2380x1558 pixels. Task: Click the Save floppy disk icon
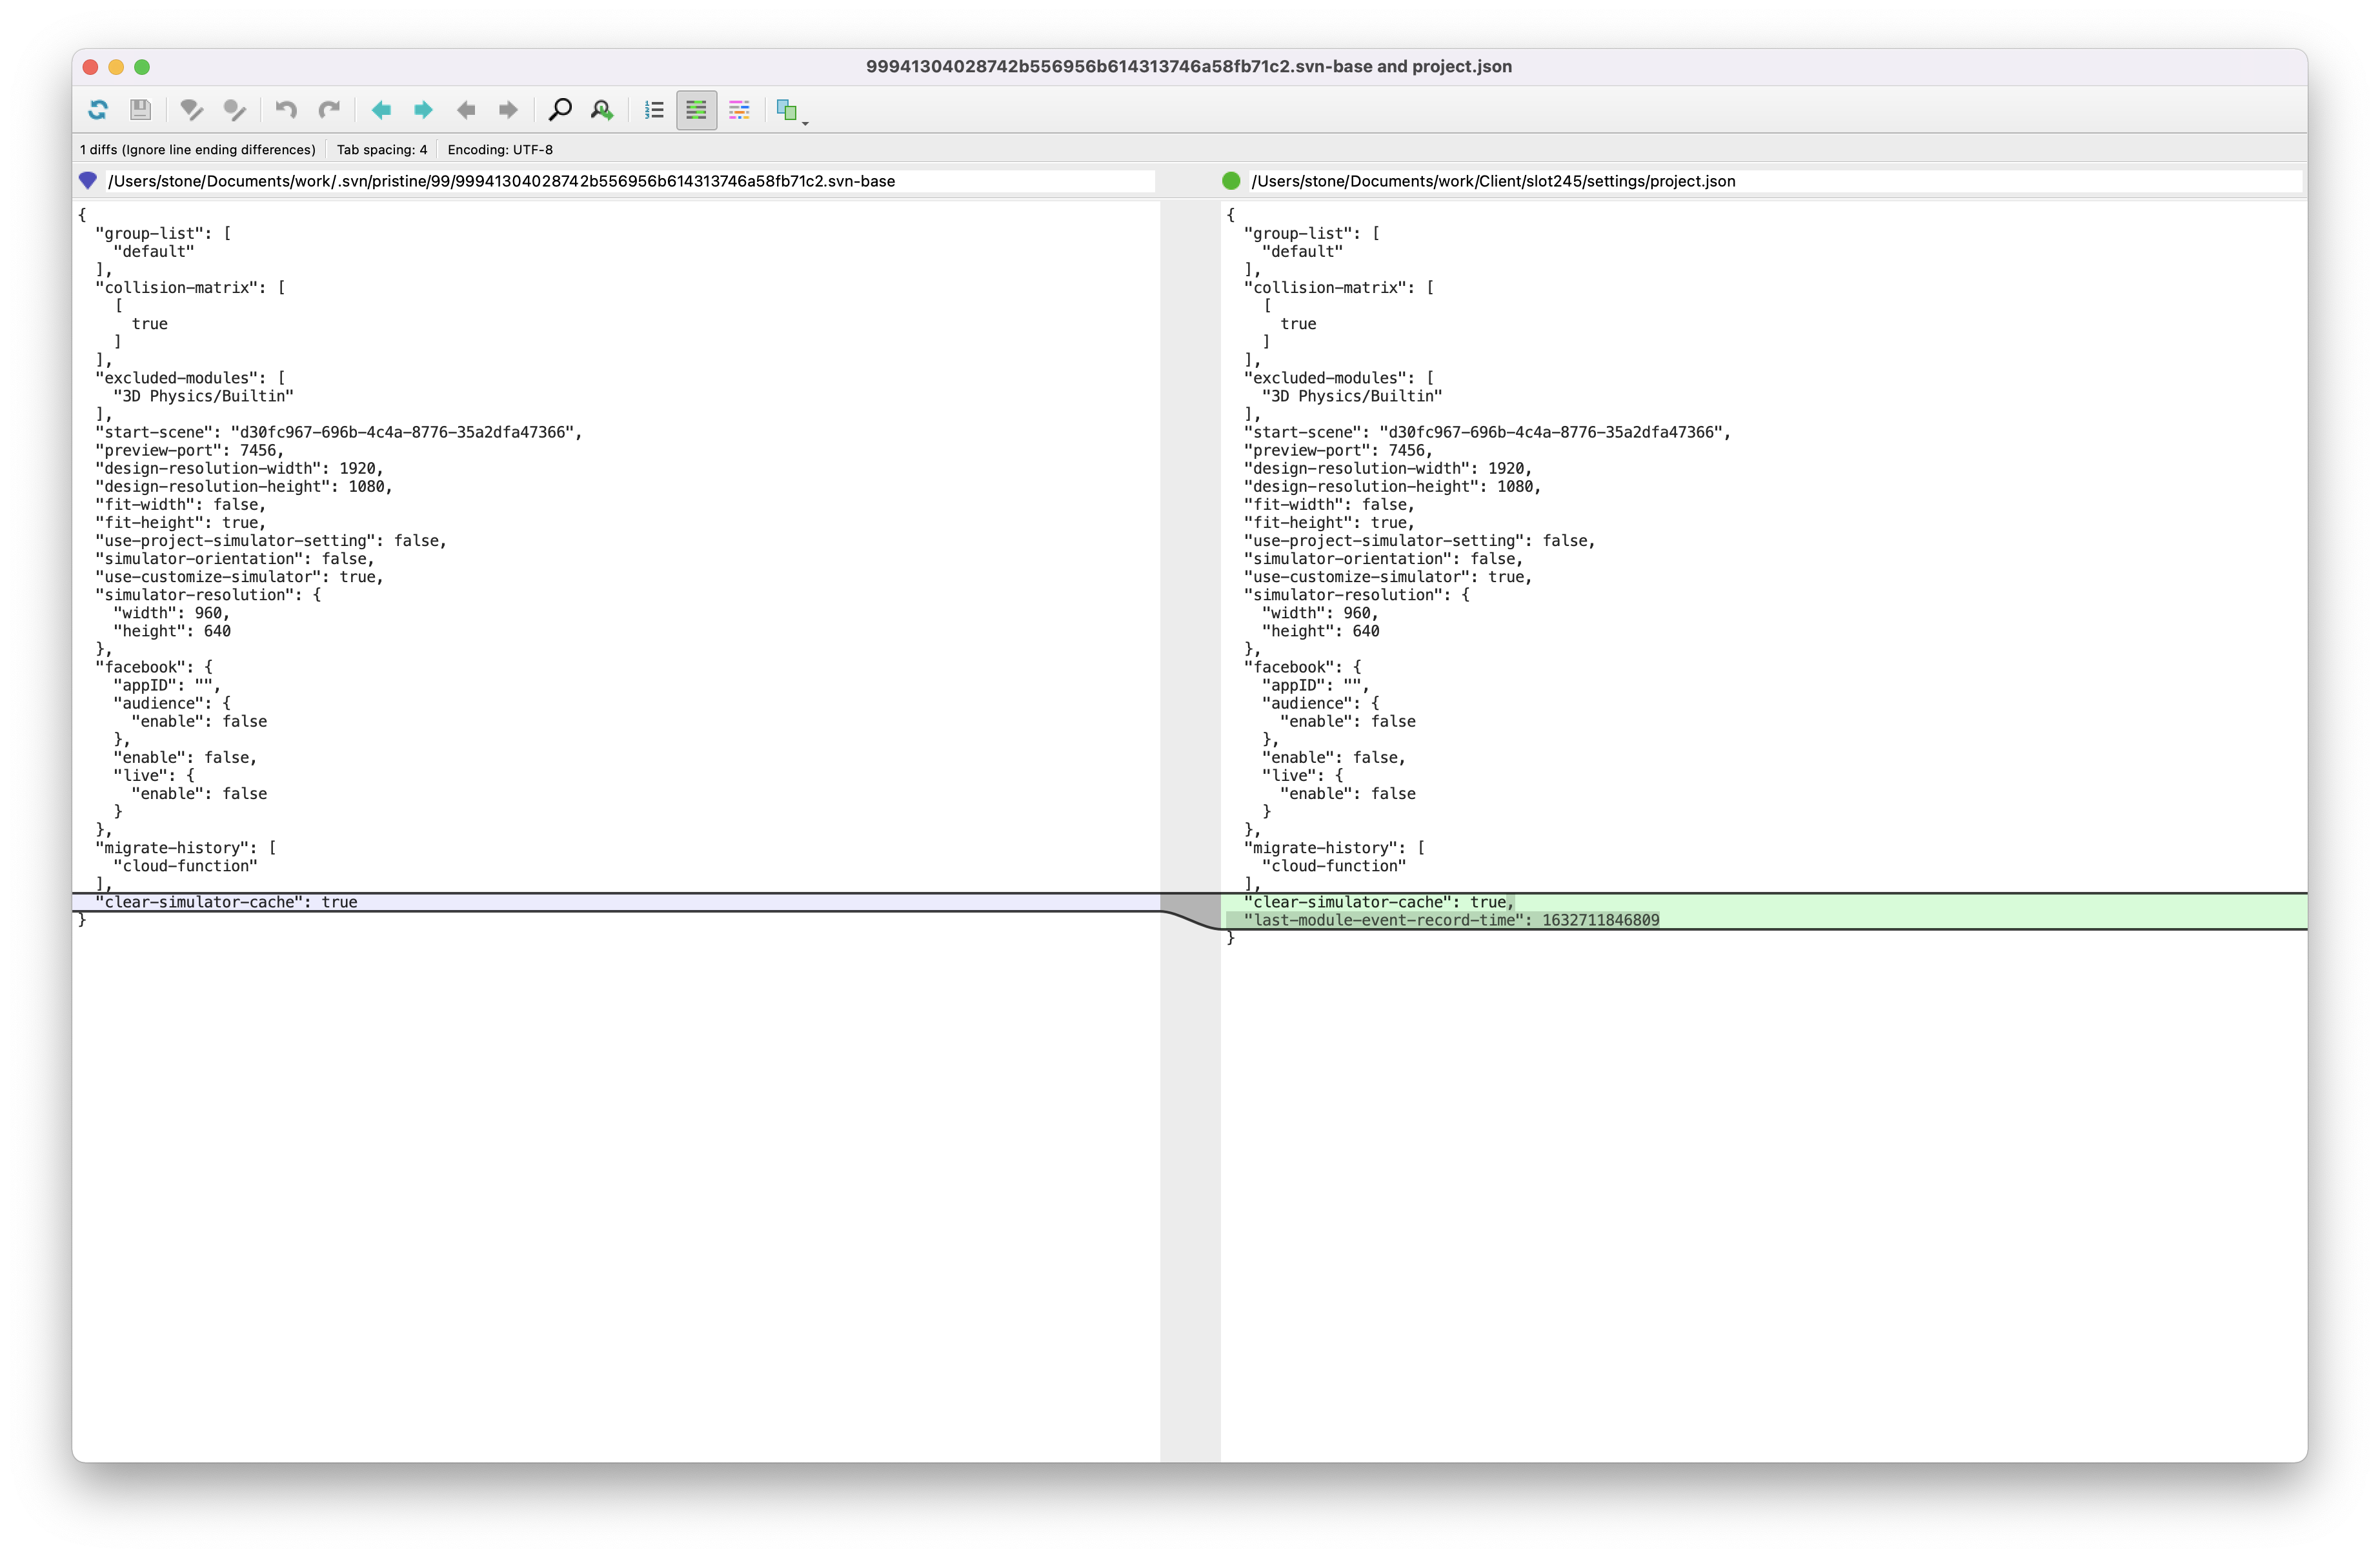pyautogui.click(x=140, y=109)
